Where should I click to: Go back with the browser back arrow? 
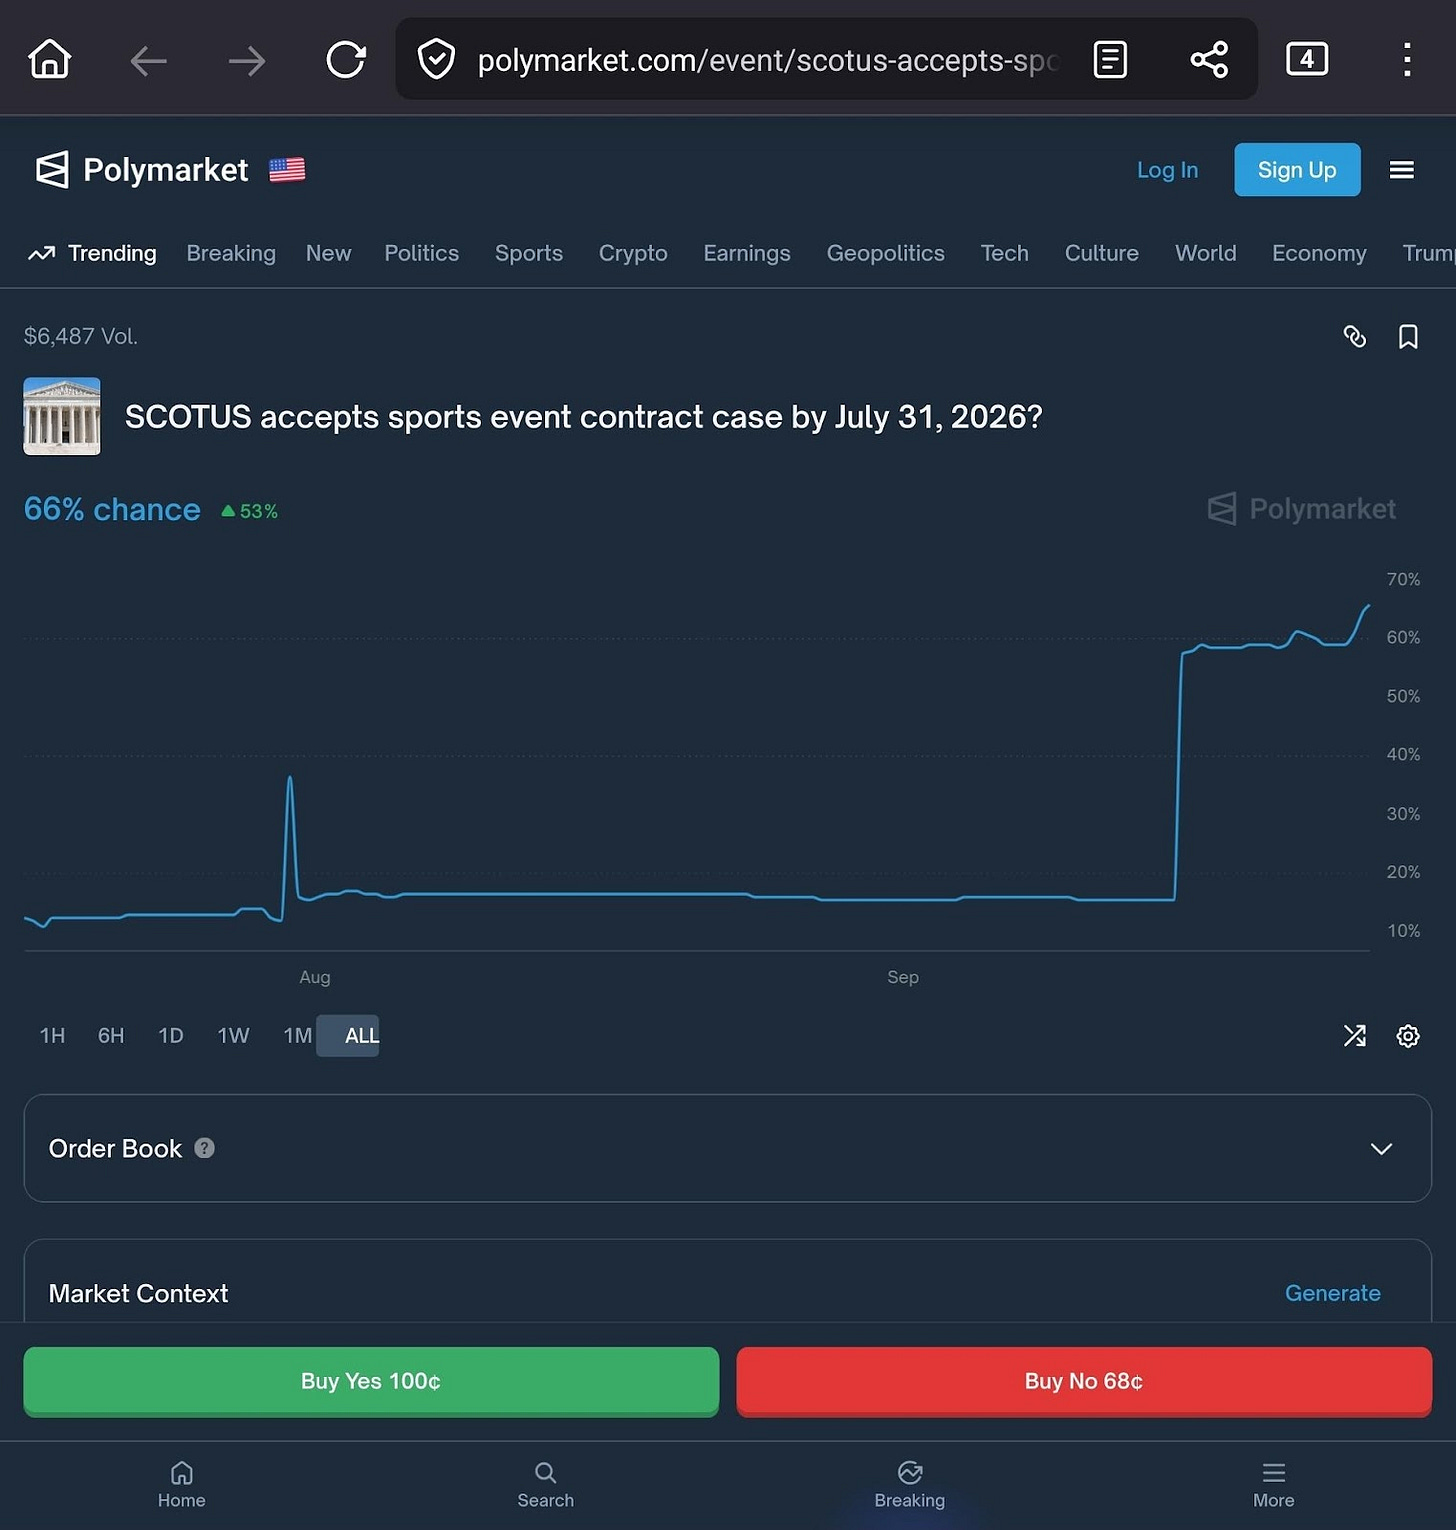(148, 61)
